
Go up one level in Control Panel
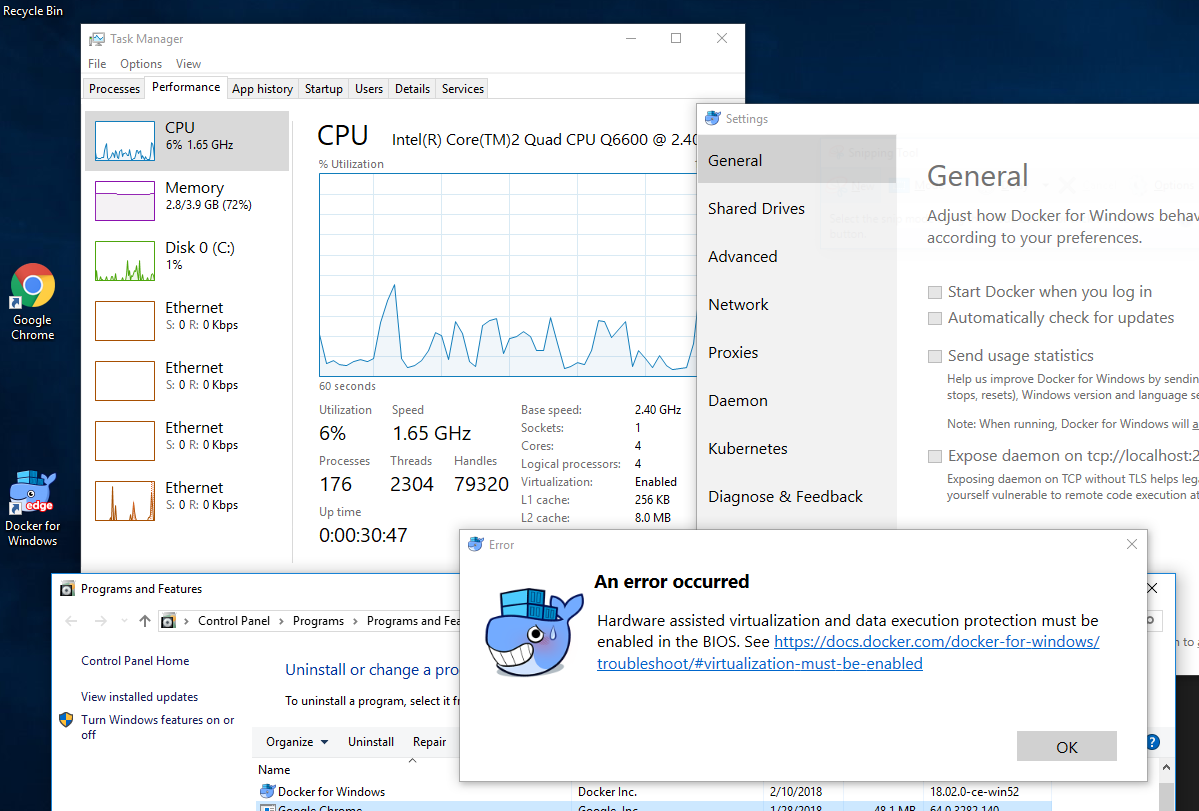[145, 621]
